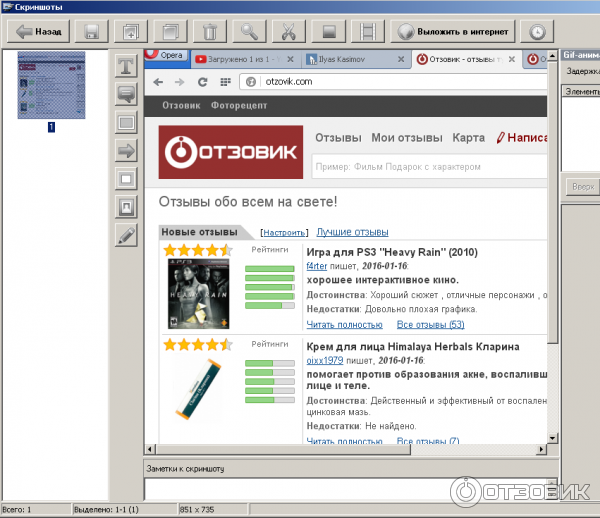Click the copy screenshots icon
The height and width of the screenshot is (518, 600).
point(170,31)
